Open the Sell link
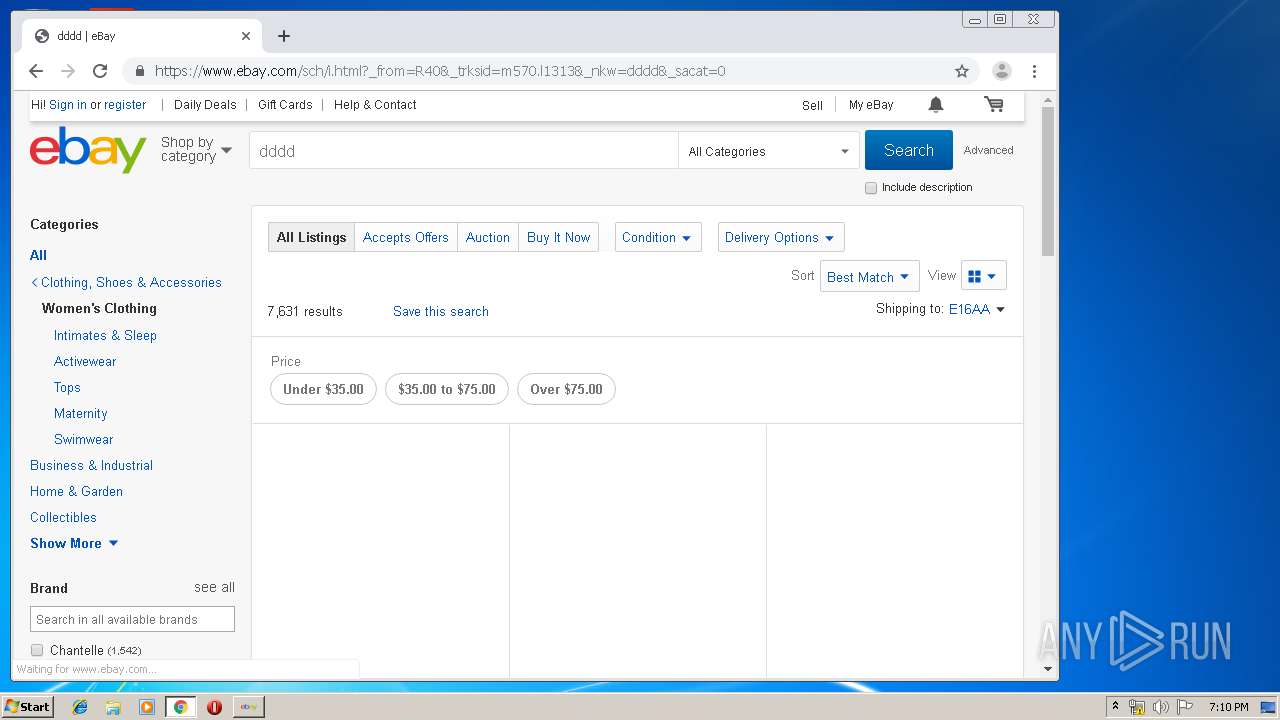 (812, 105)
